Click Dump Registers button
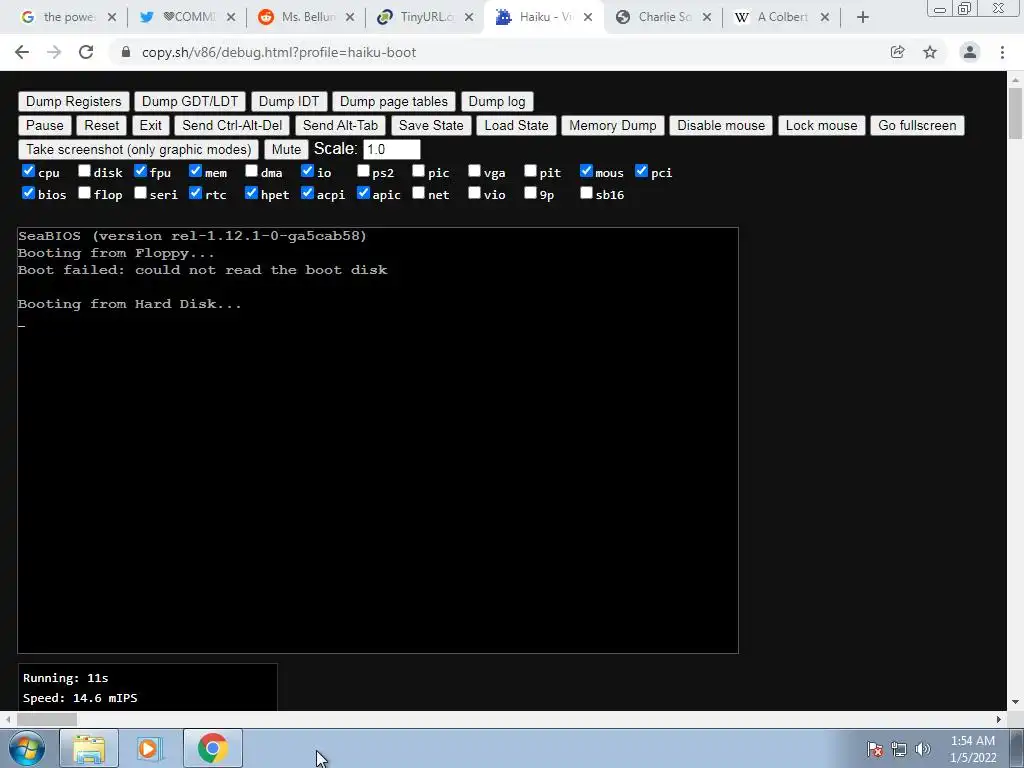Image resolution: width=1024 pixels, height=768 pixels. (74, 101)
